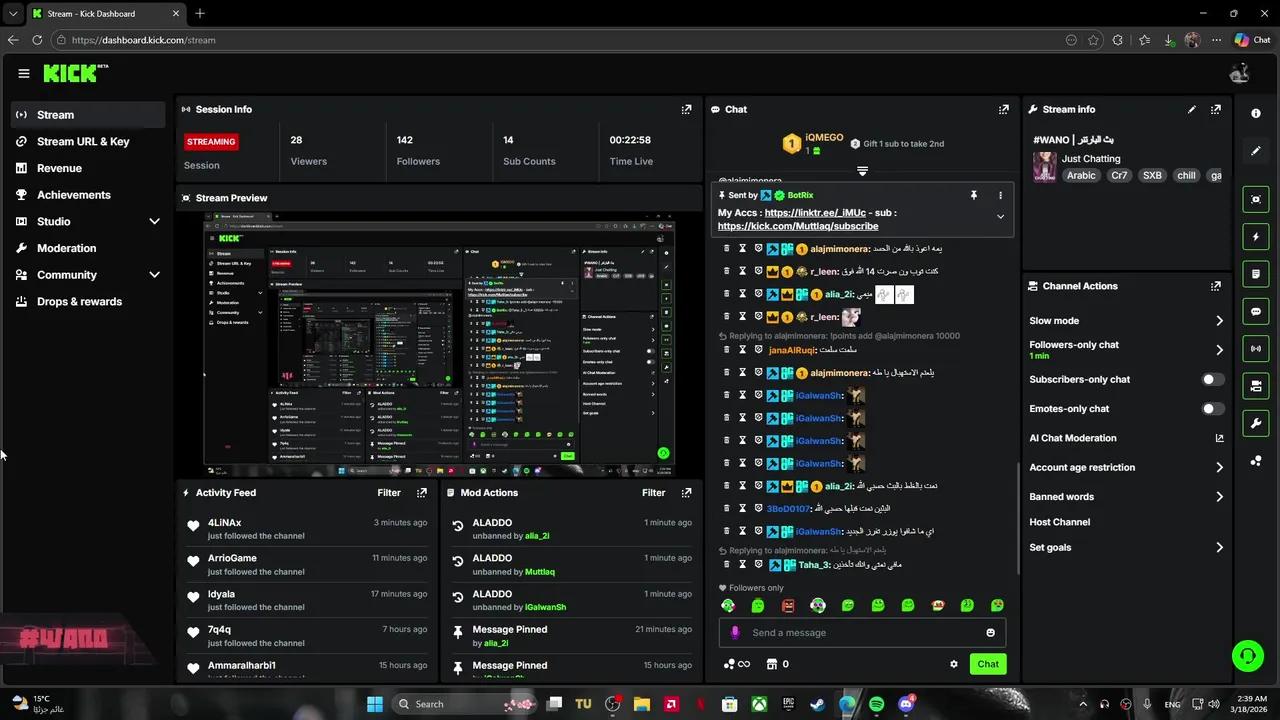
Task: Pop out the Channel Actions panel
Action: 1216,286
